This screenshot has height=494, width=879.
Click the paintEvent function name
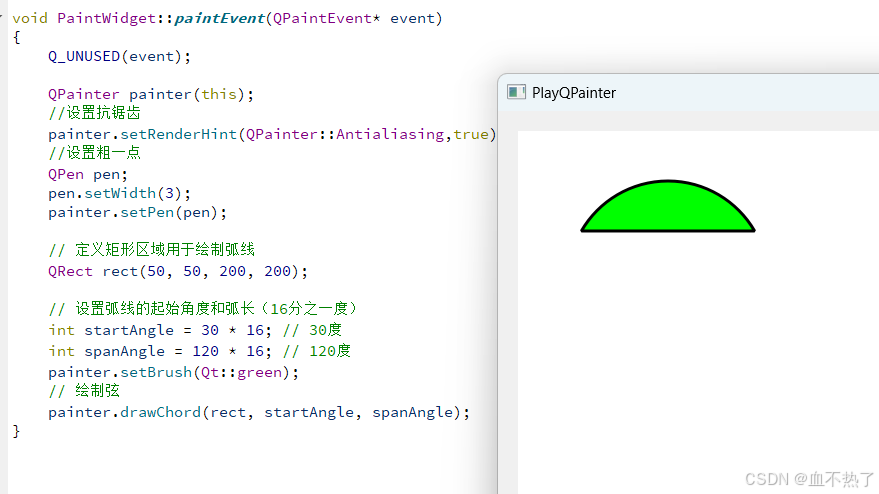point(219,19)
